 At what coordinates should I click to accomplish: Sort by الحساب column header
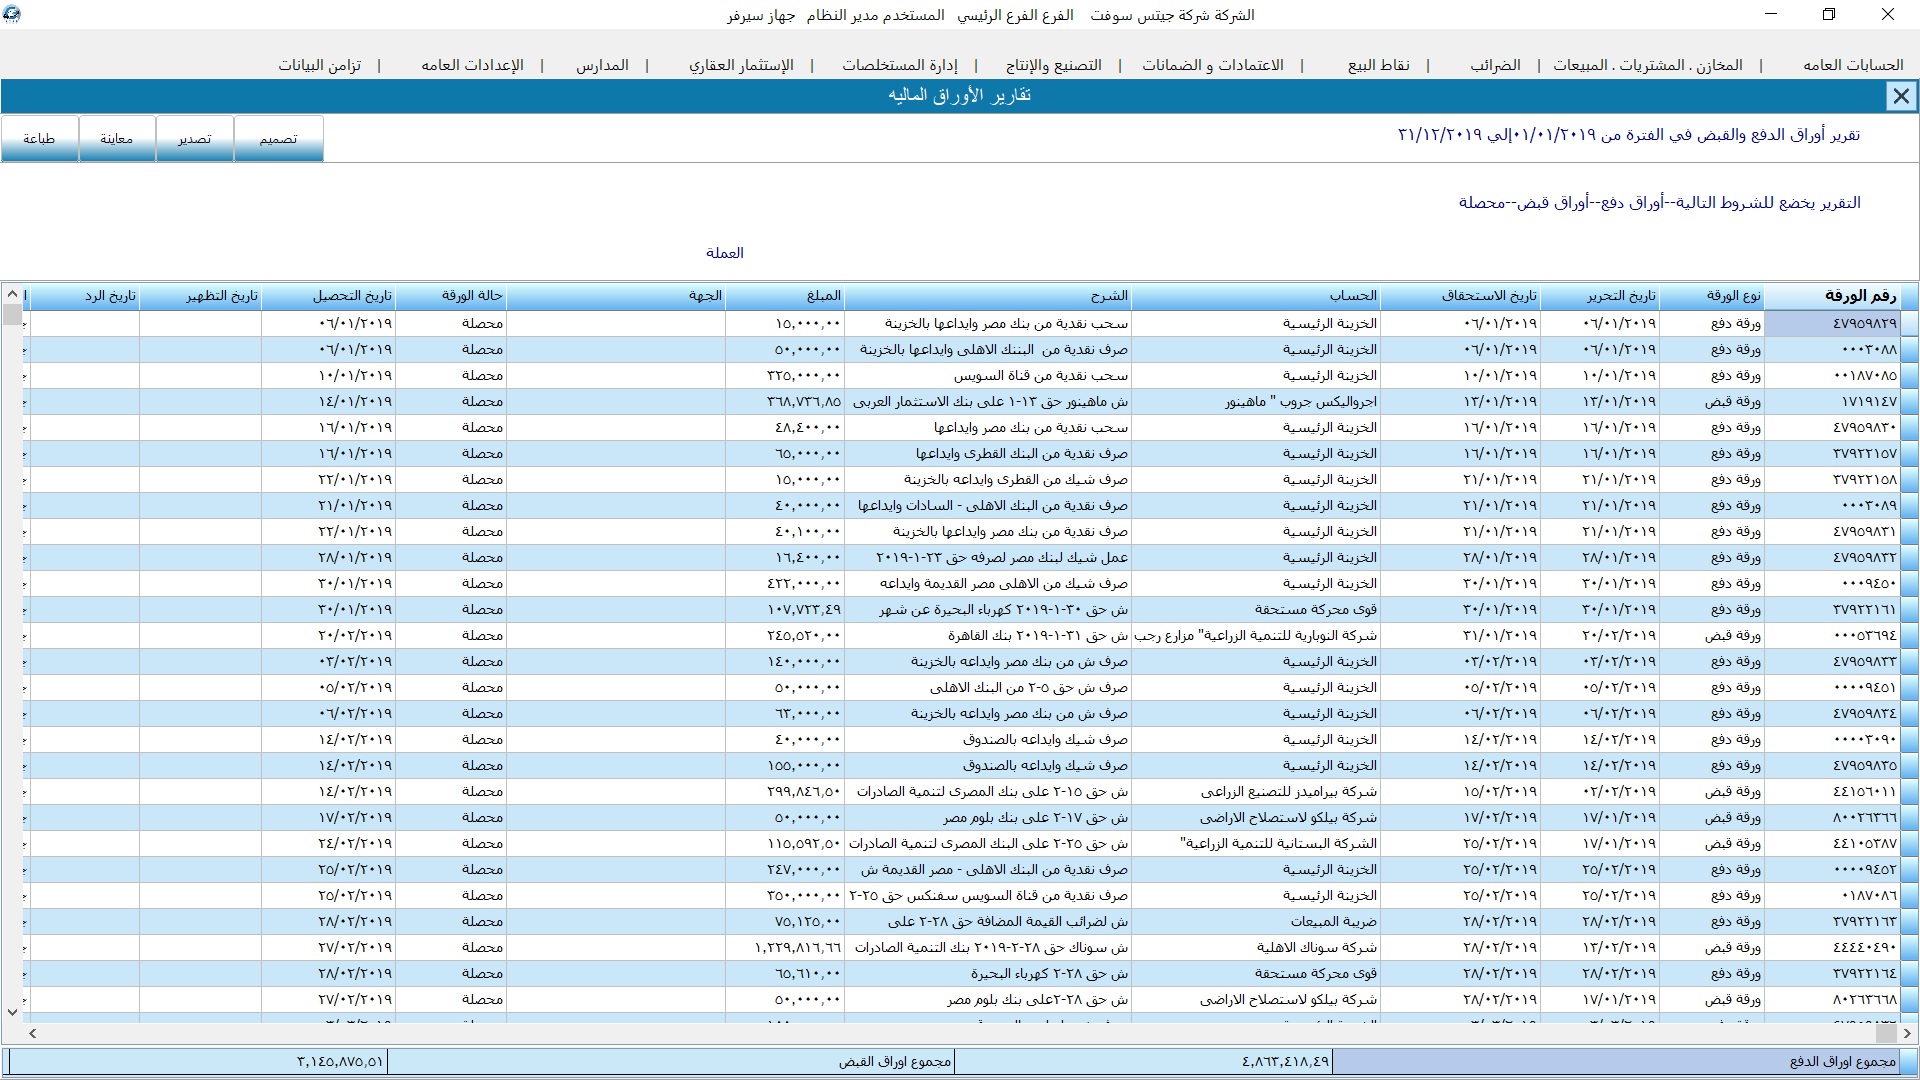1256,296
